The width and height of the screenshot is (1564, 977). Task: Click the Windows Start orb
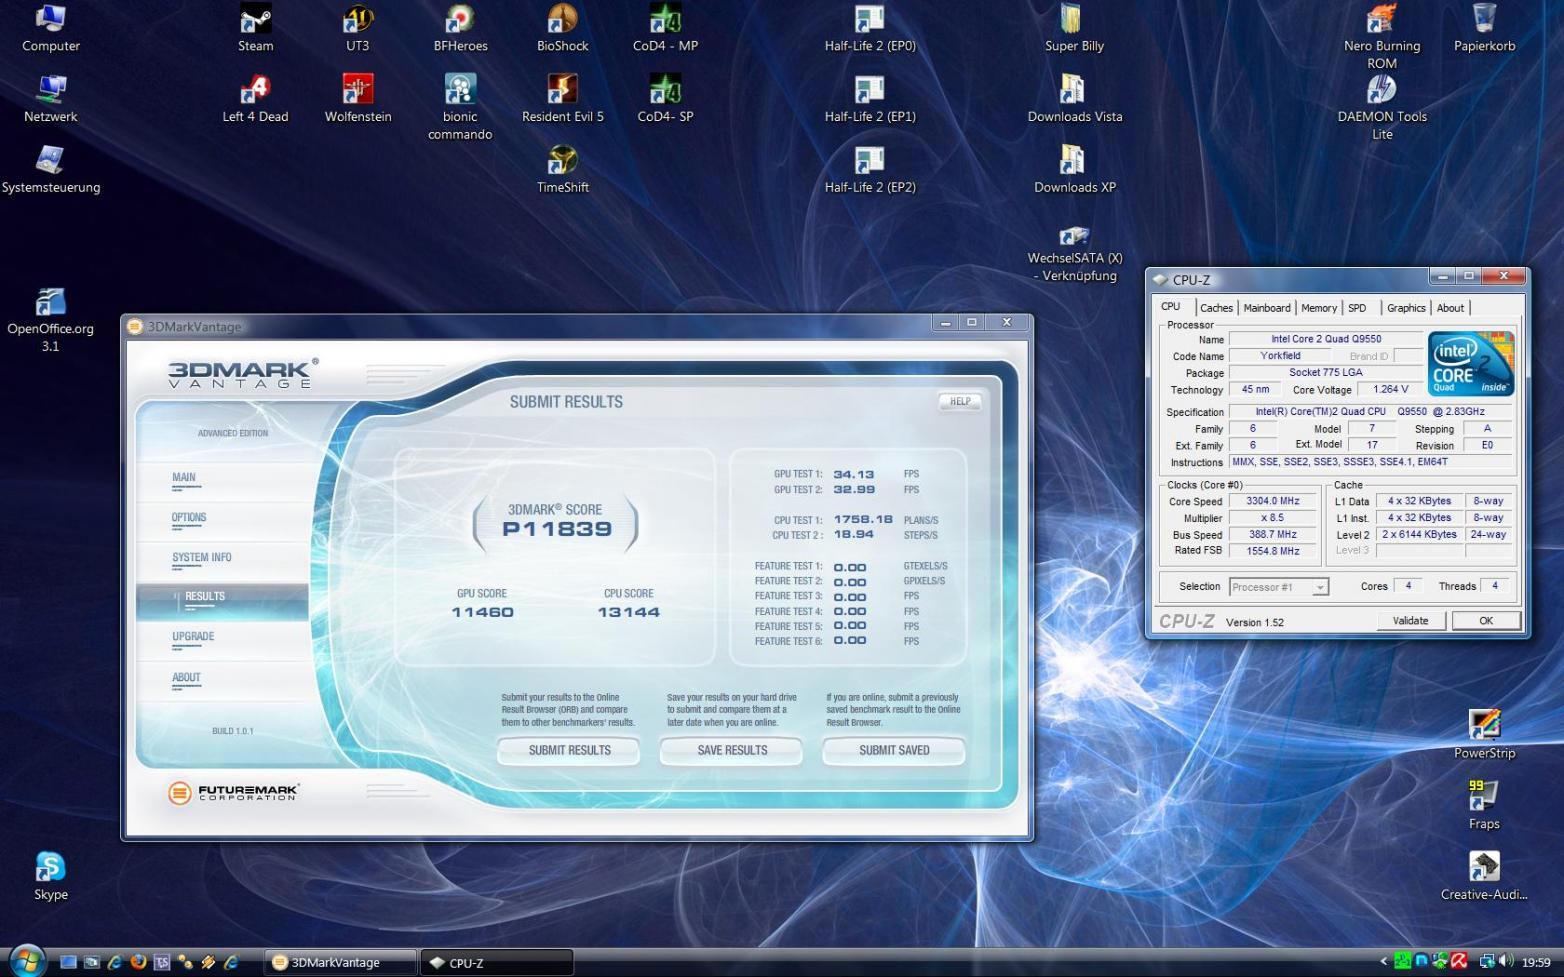click(x=27, y=961)
